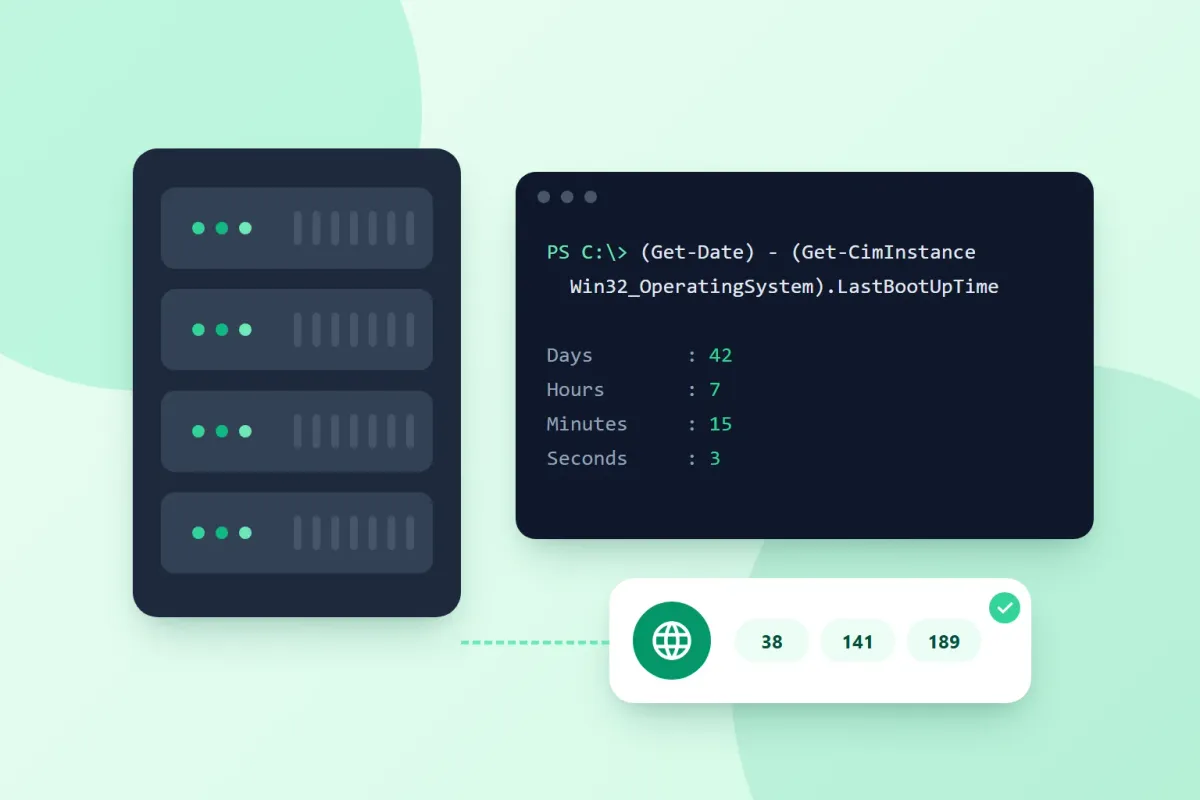Click the "PS C:\>" prompt text
This screenshot has width=1200, height=800.
(x=587, y=252)
